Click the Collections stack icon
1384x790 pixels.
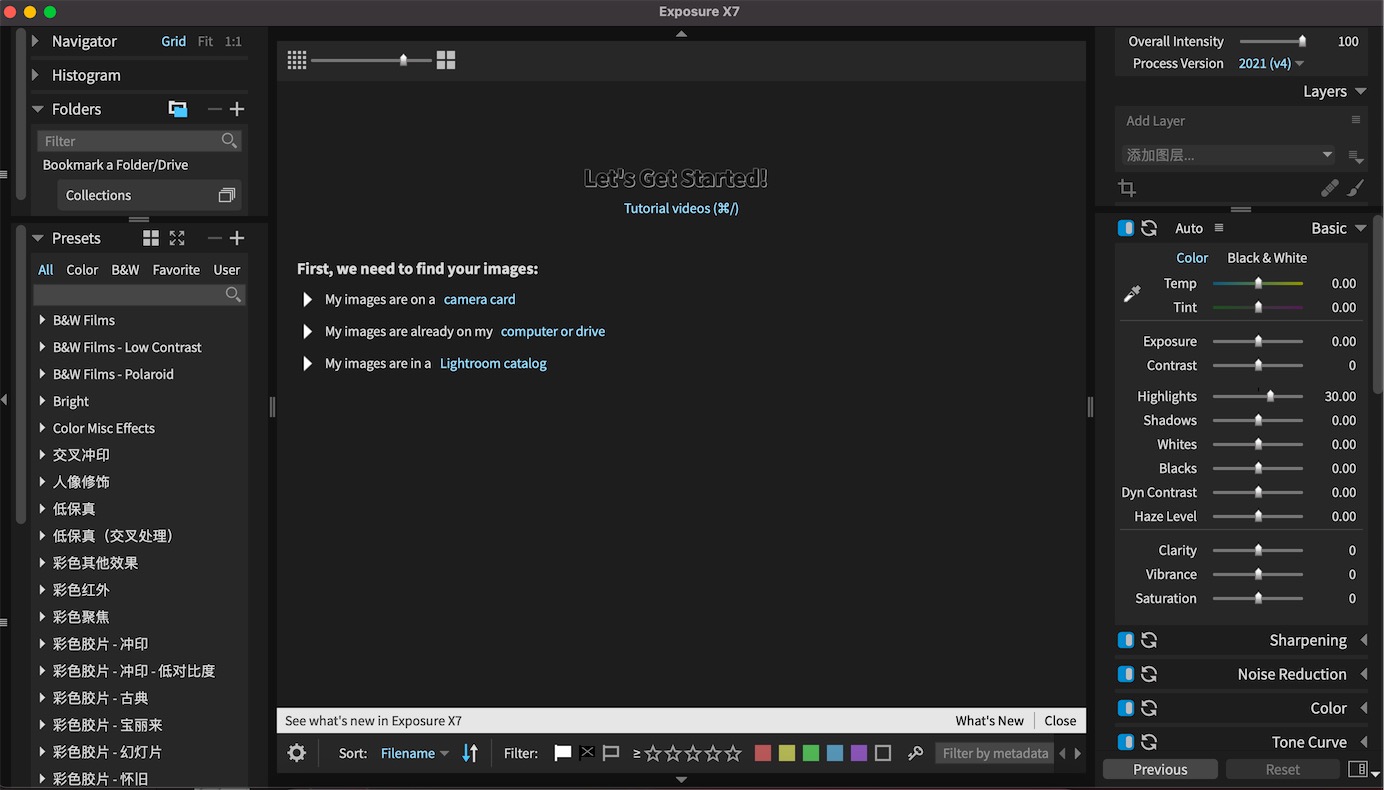(x=227, y=195)
